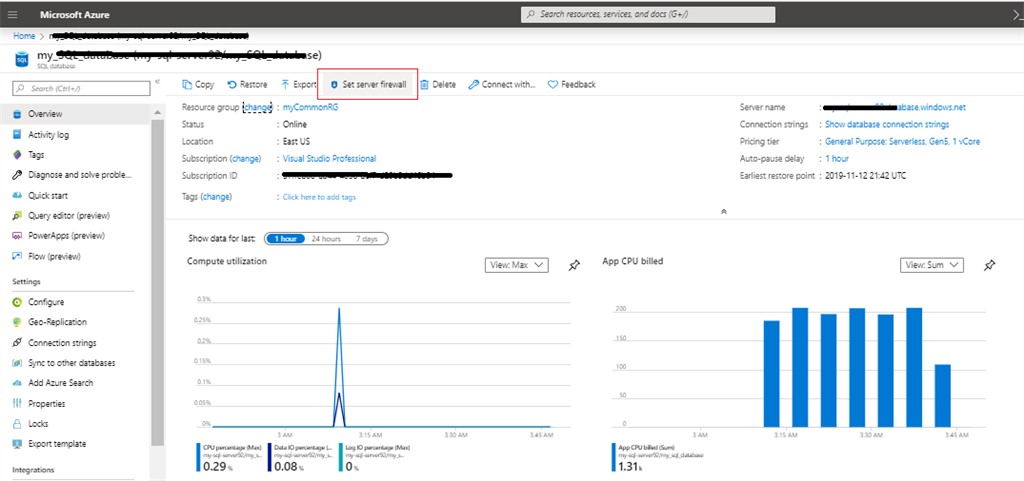Screen dimensions: 1024x481
Task: Collapse the left sidebar menu
Action: (157, 83)
